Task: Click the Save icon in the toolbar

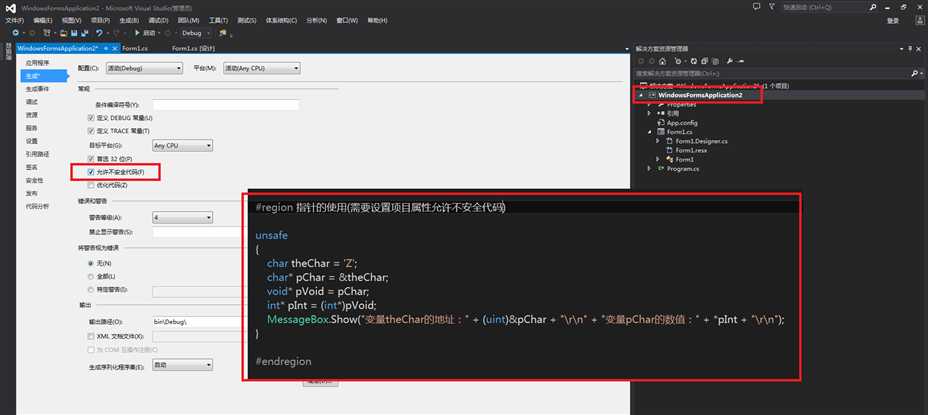Action: click(74, 33)
